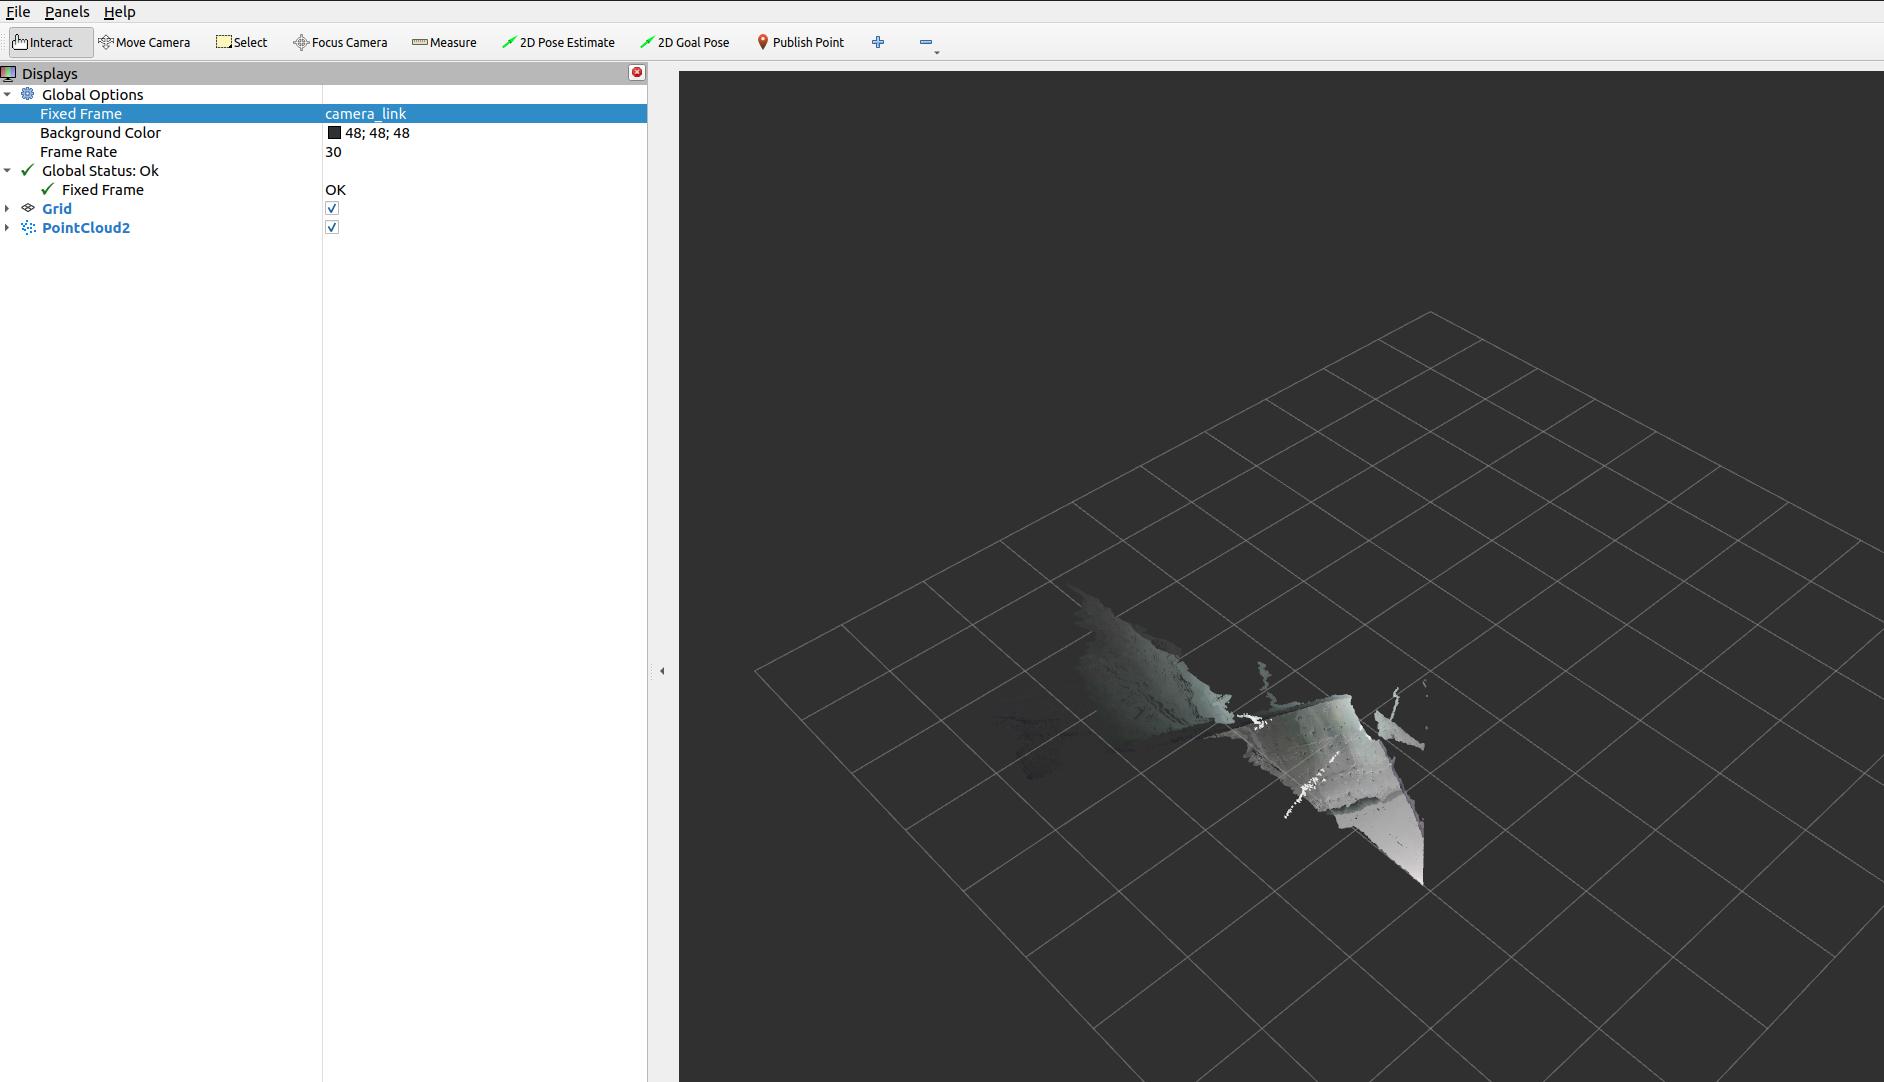Switch to the Select tool
The width and height of the screenshot is (1884, 1082).
tap(242, 42)
